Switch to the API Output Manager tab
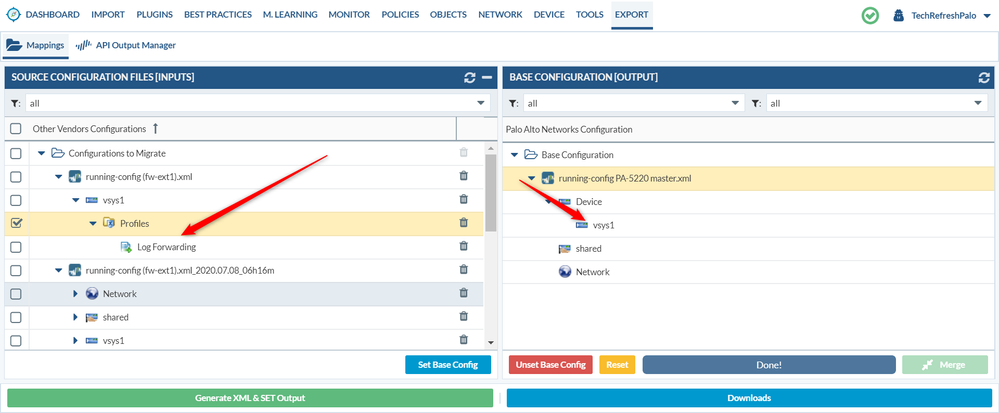Screen dimensions: 999x413 [x=126, y=45]
